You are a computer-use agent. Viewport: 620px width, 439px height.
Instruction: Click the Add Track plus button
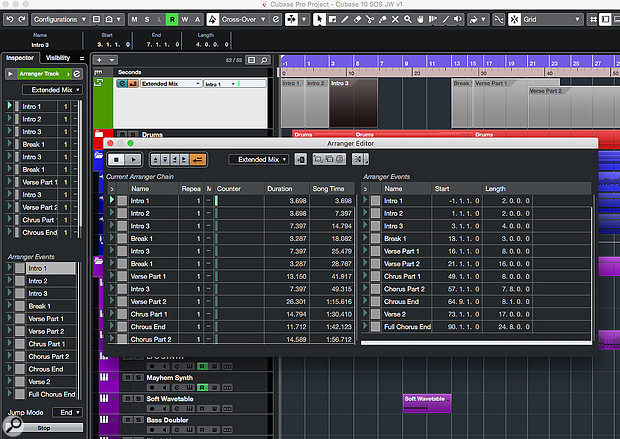[x=99, y=60]
